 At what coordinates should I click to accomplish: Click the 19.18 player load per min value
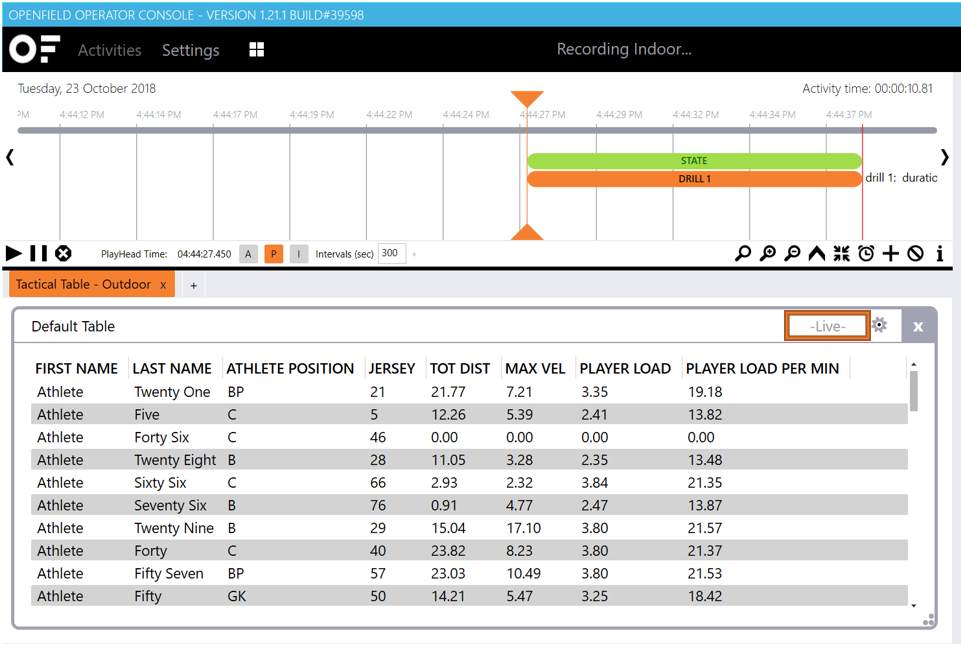pos(705,392)
